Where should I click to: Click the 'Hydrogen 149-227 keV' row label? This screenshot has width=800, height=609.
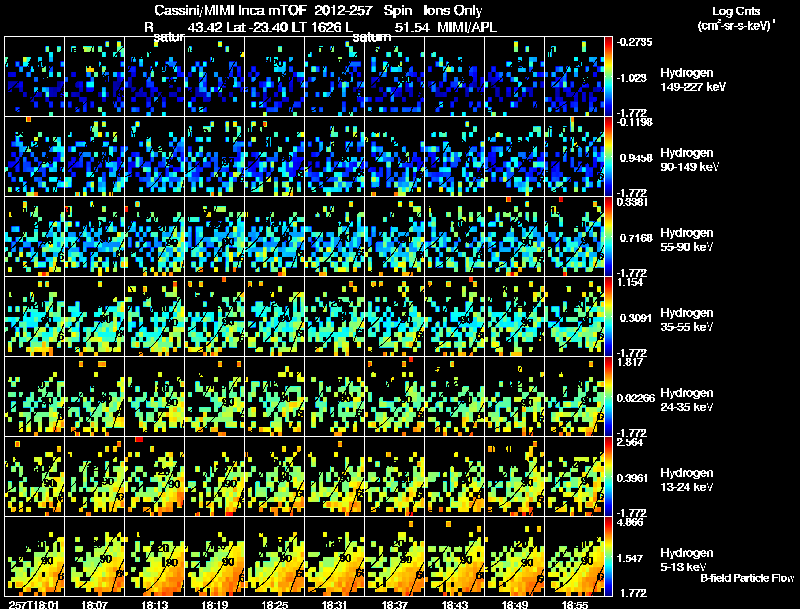coord(693,80)
